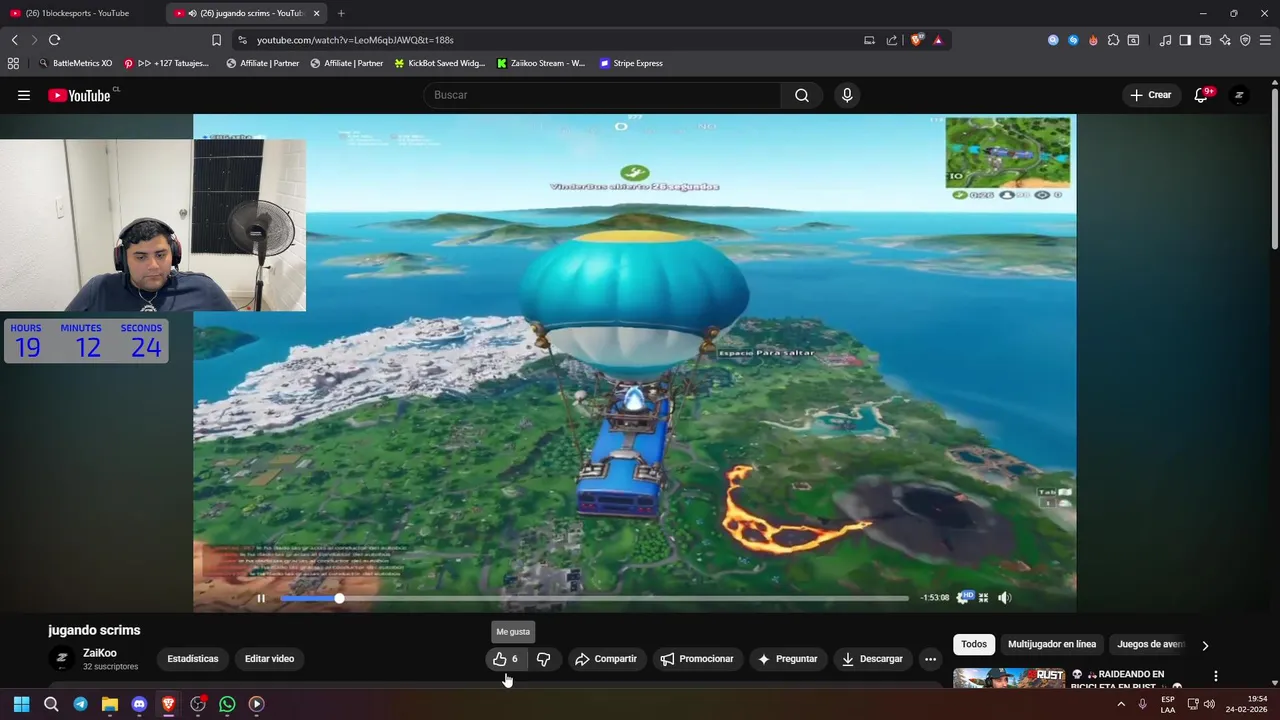Open options for Raideando en Rust video

[1215, 677]
